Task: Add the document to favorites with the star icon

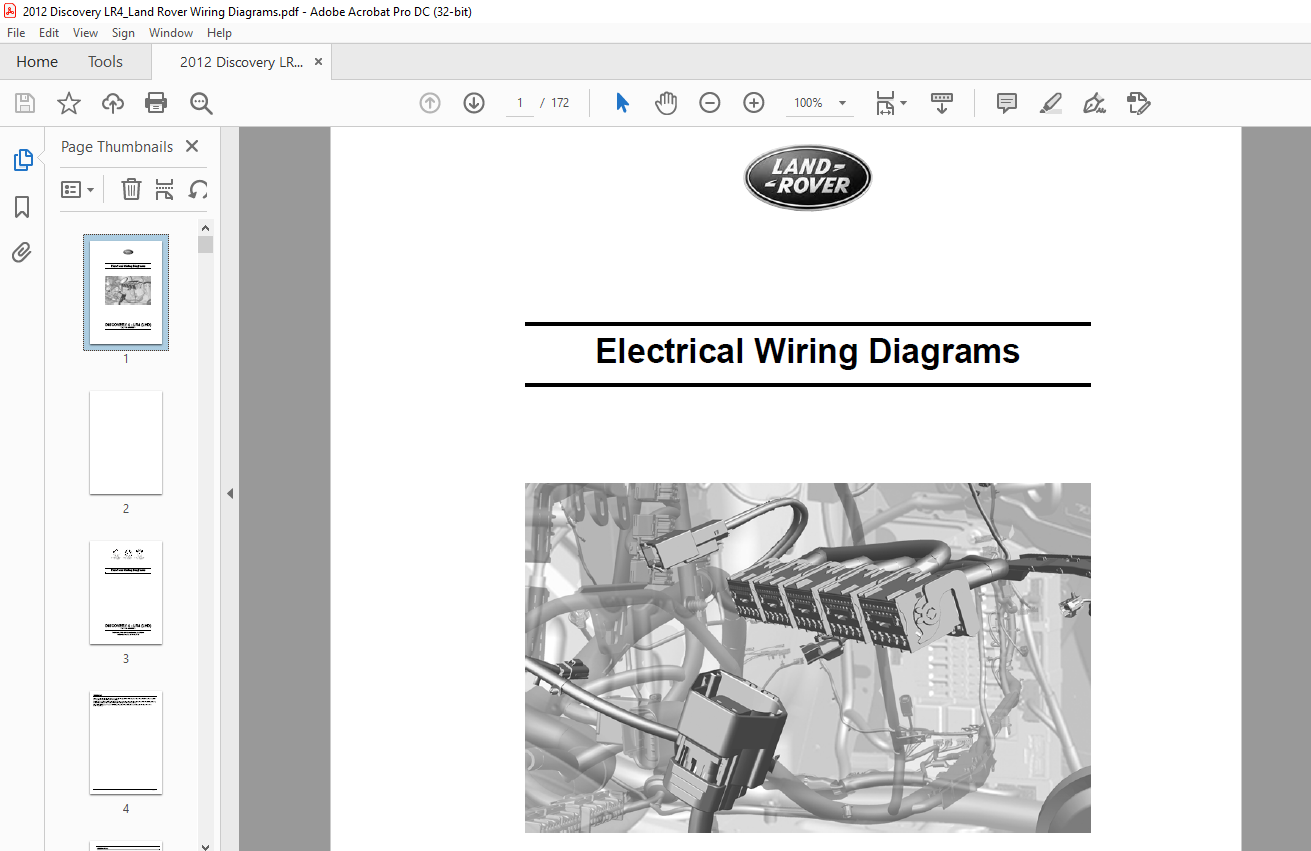Action: point(68,103)
